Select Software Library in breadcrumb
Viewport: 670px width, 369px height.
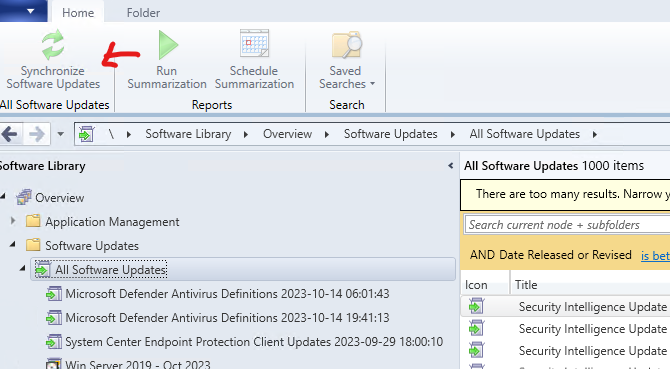[188, 134]
